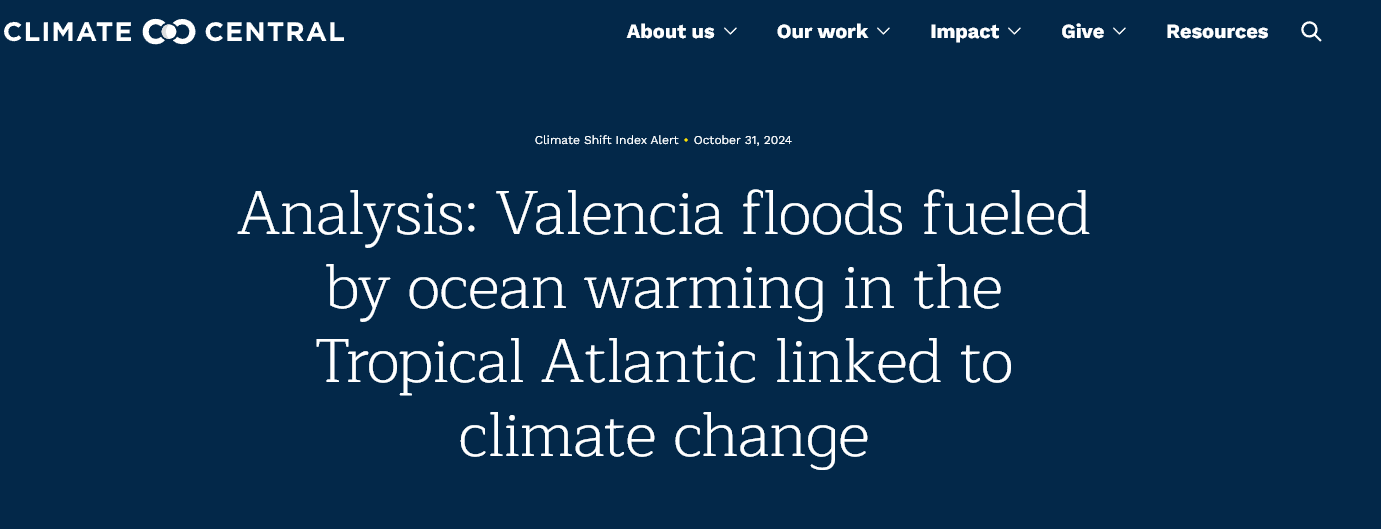
Task: Expand the About us chevron arrow
Action: pyautogui.click(x=731, y=32)
